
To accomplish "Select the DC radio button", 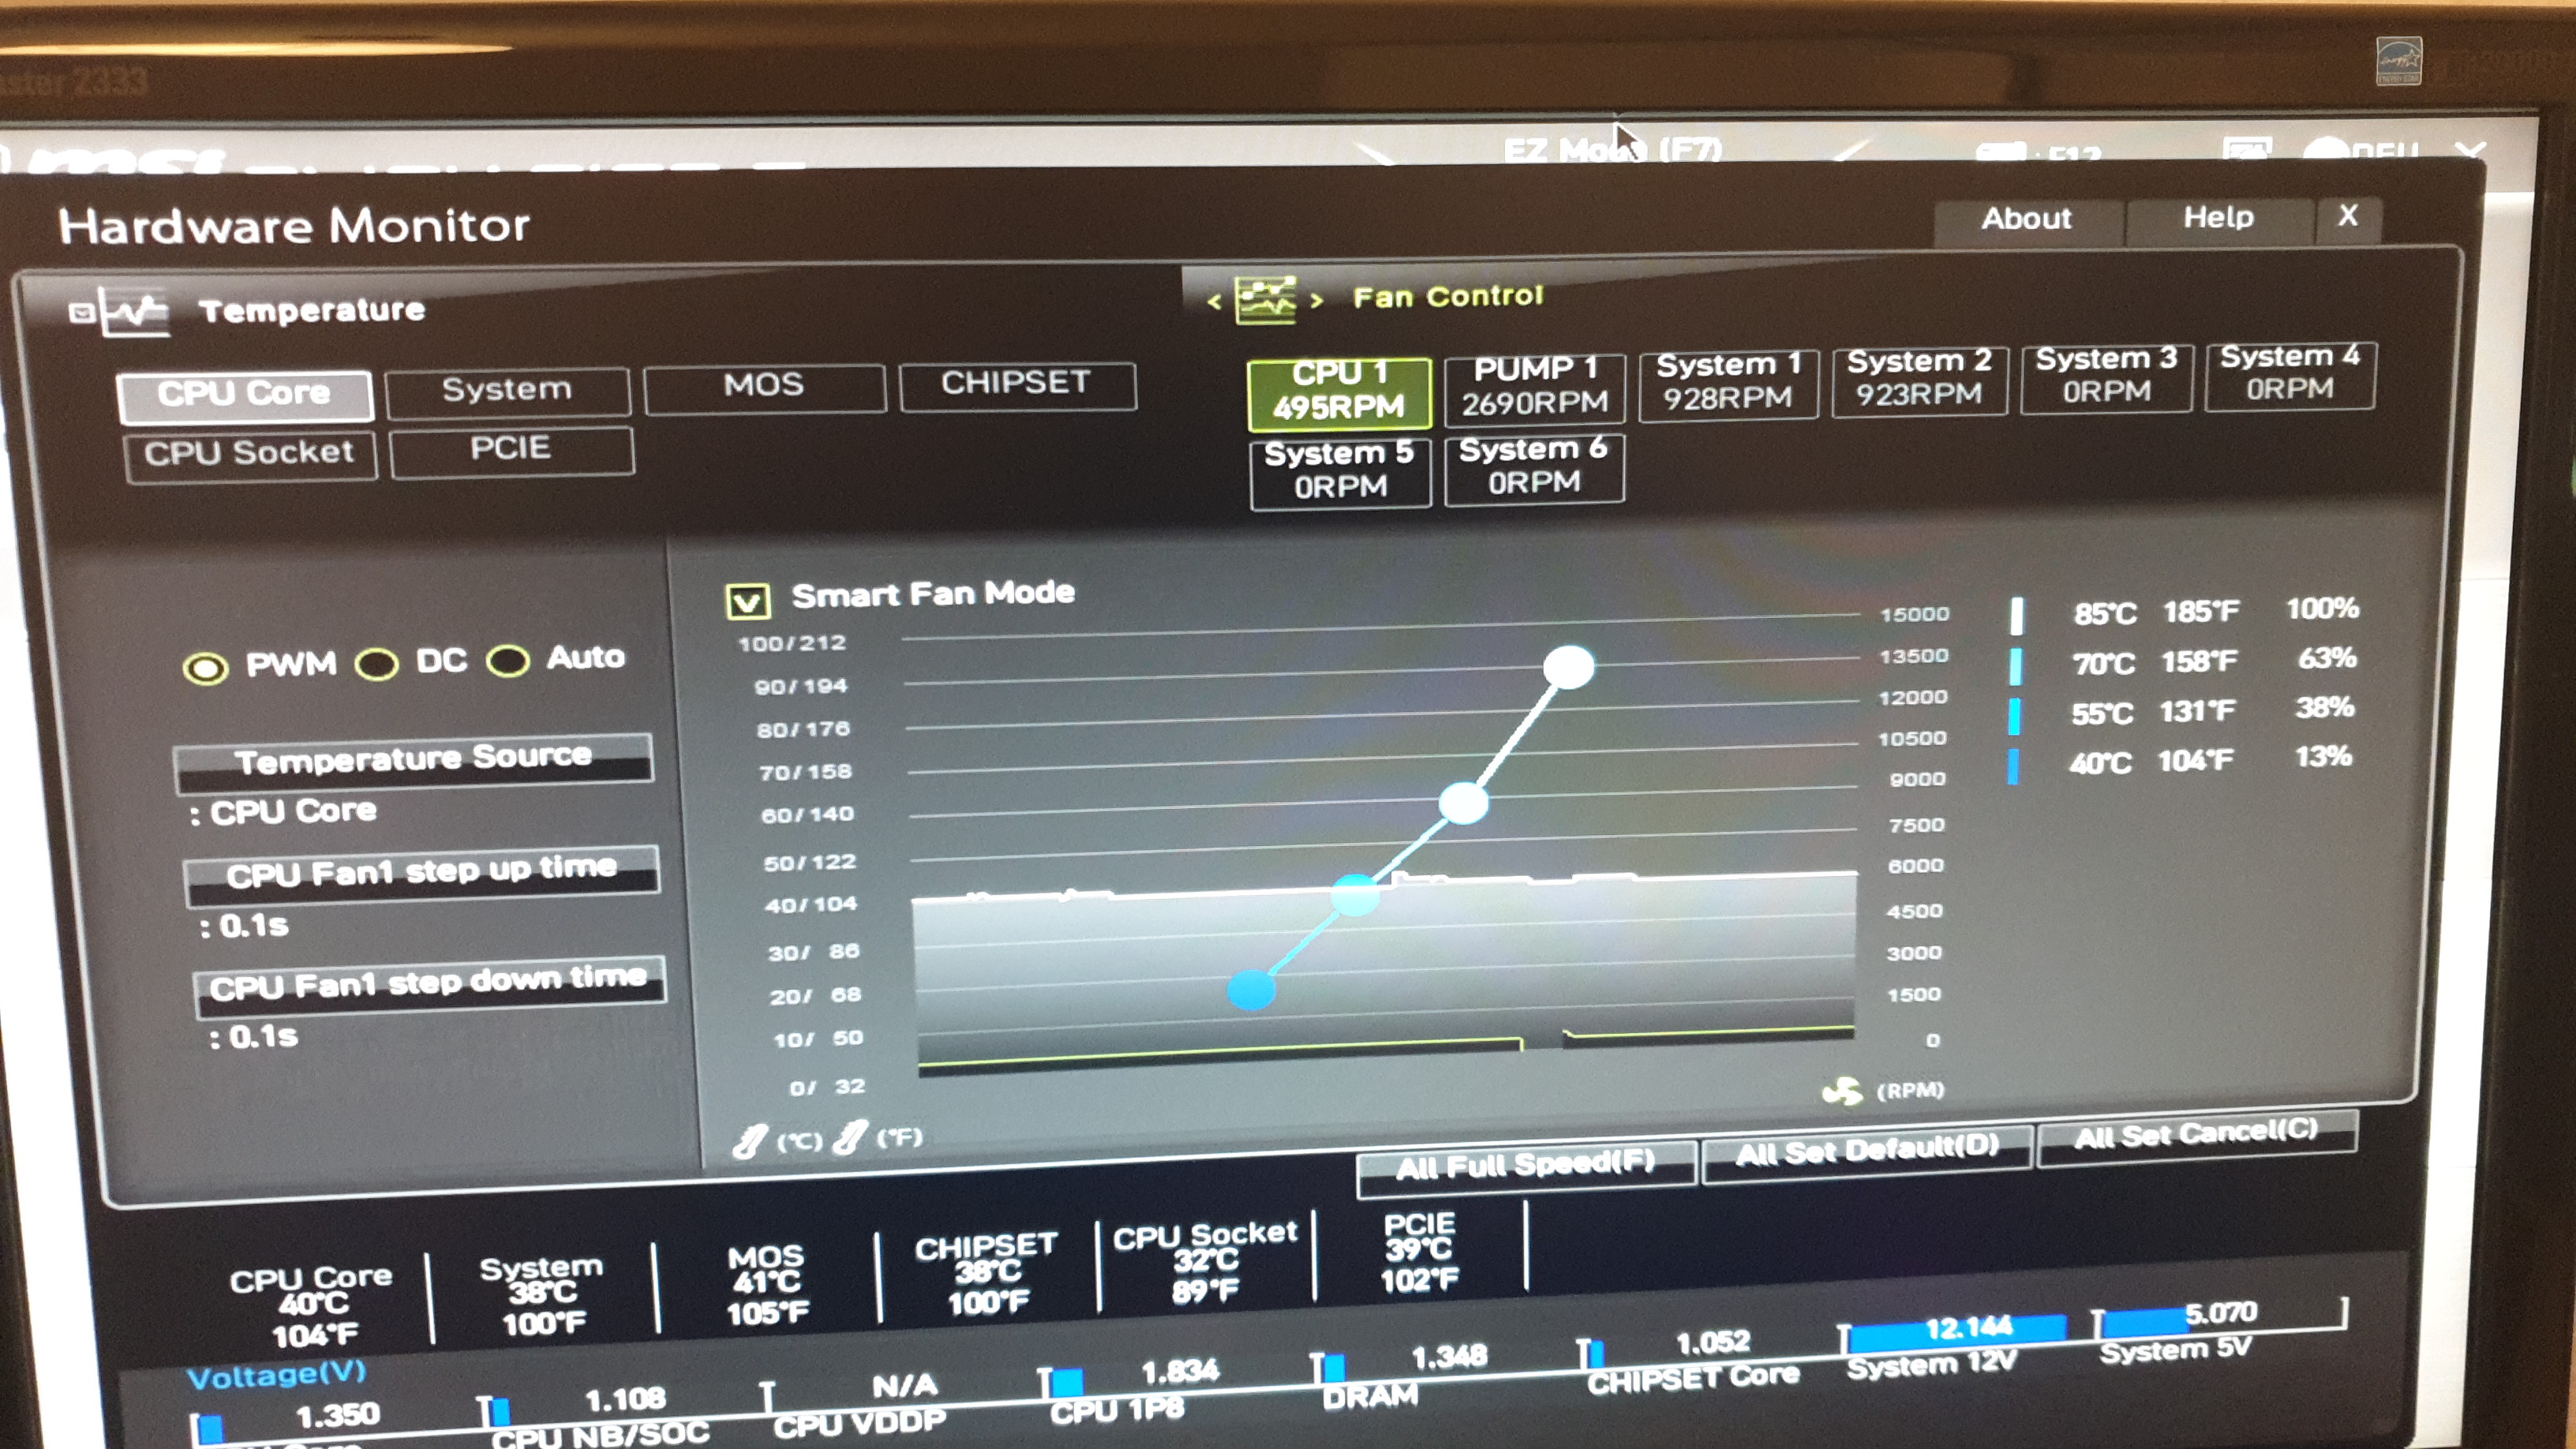I will pos(377,664).
